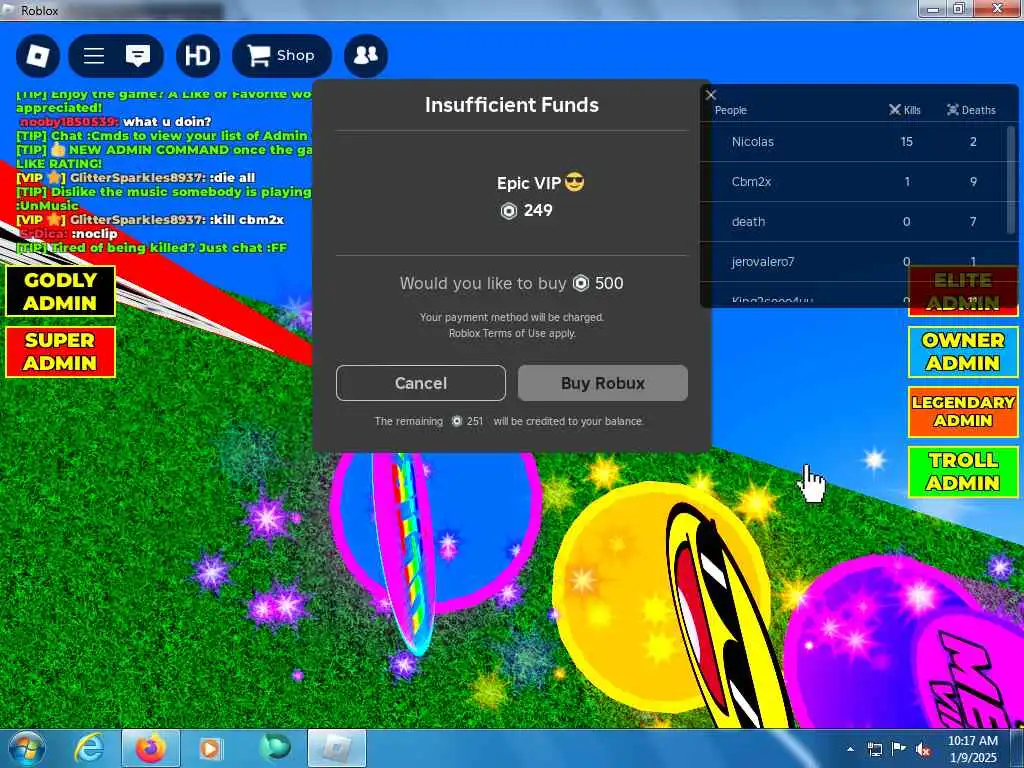Click the Kills column header
The image size is (1024, 768).
[904, 110]
